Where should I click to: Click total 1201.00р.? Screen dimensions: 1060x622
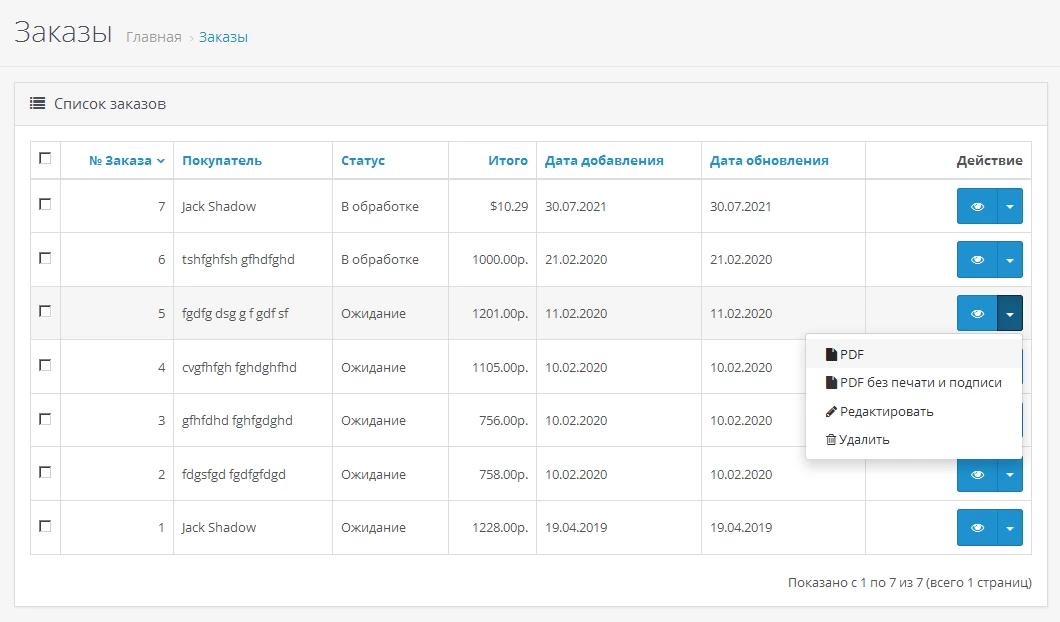tap(500, 314)
